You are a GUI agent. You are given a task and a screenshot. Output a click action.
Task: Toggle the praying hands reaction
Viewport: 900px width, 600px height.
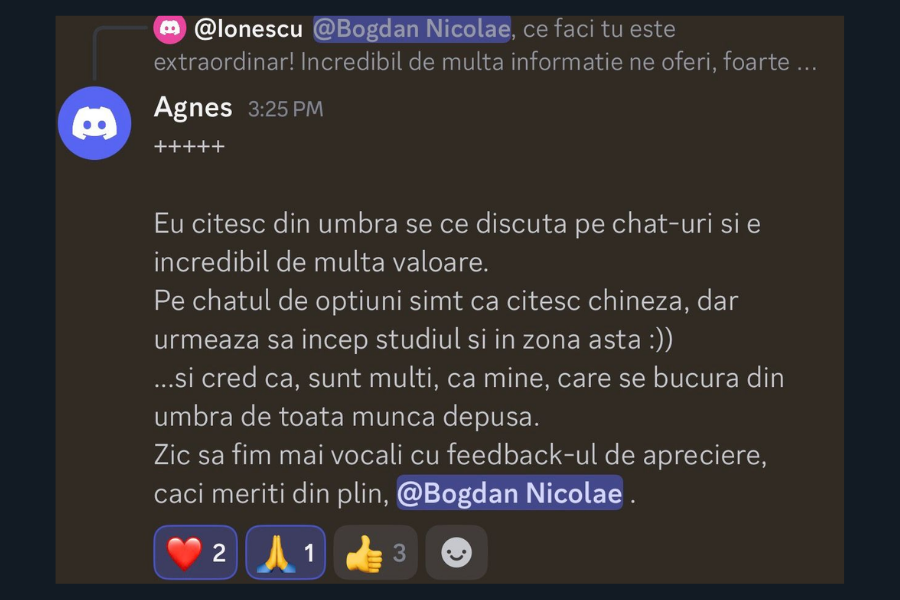[285, 552]
